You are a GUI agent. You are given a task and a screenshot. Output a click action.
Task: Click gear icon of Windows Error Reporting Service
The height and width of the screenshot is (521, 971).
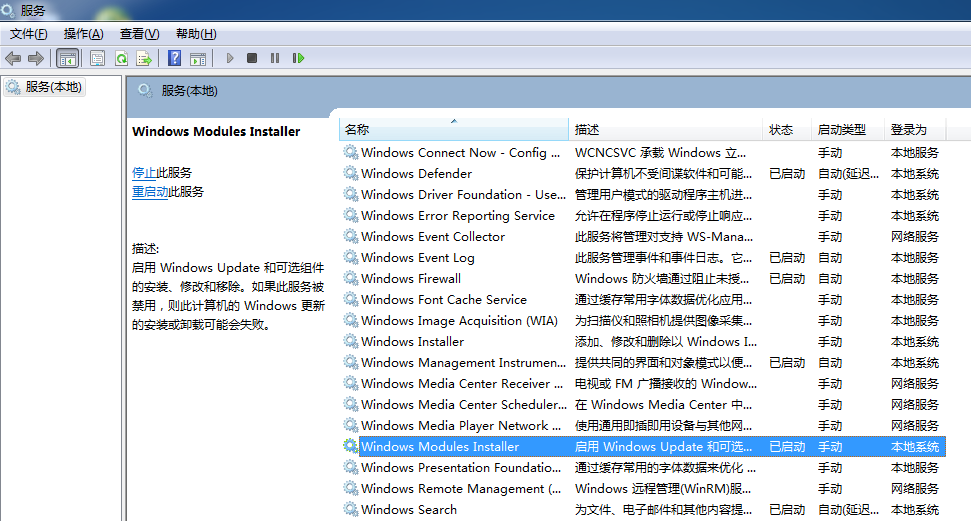[x=351, y=215]
